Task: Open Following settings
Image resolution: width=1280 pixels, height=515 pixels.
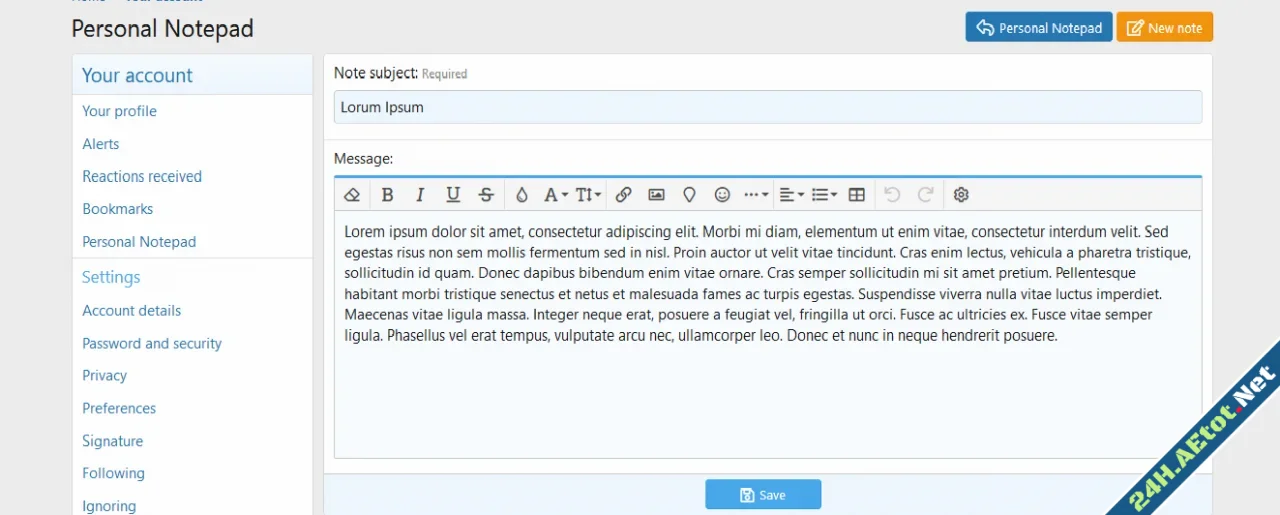Action: 113,473
